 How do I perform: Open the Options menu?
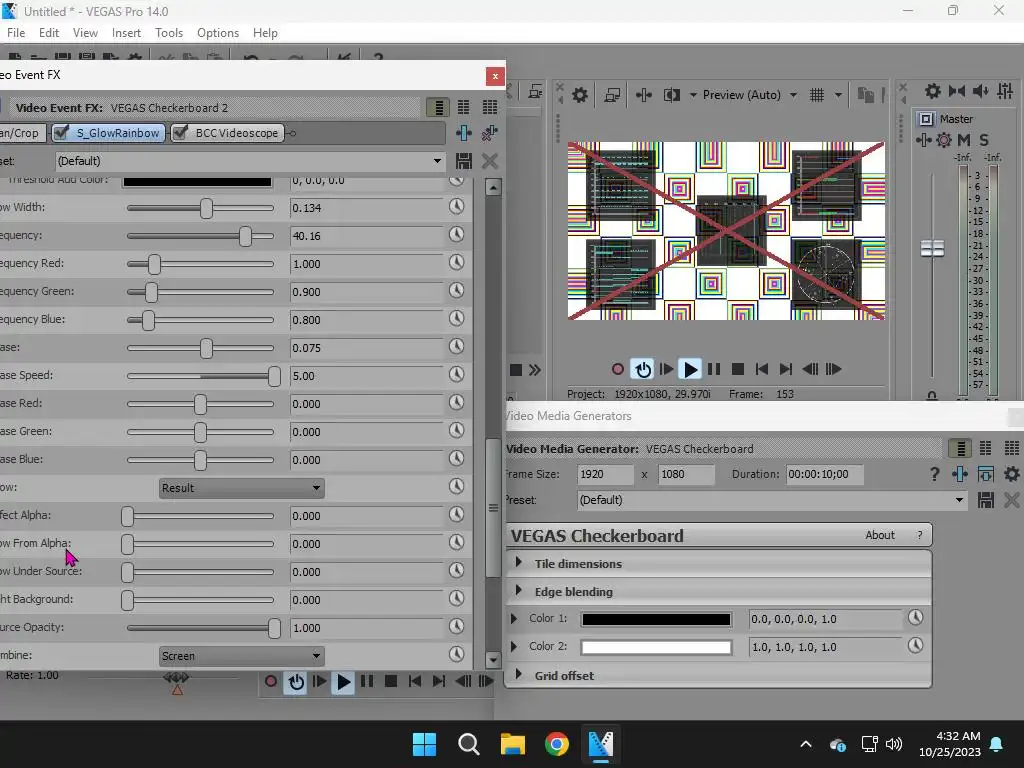[x=218, y=33]
